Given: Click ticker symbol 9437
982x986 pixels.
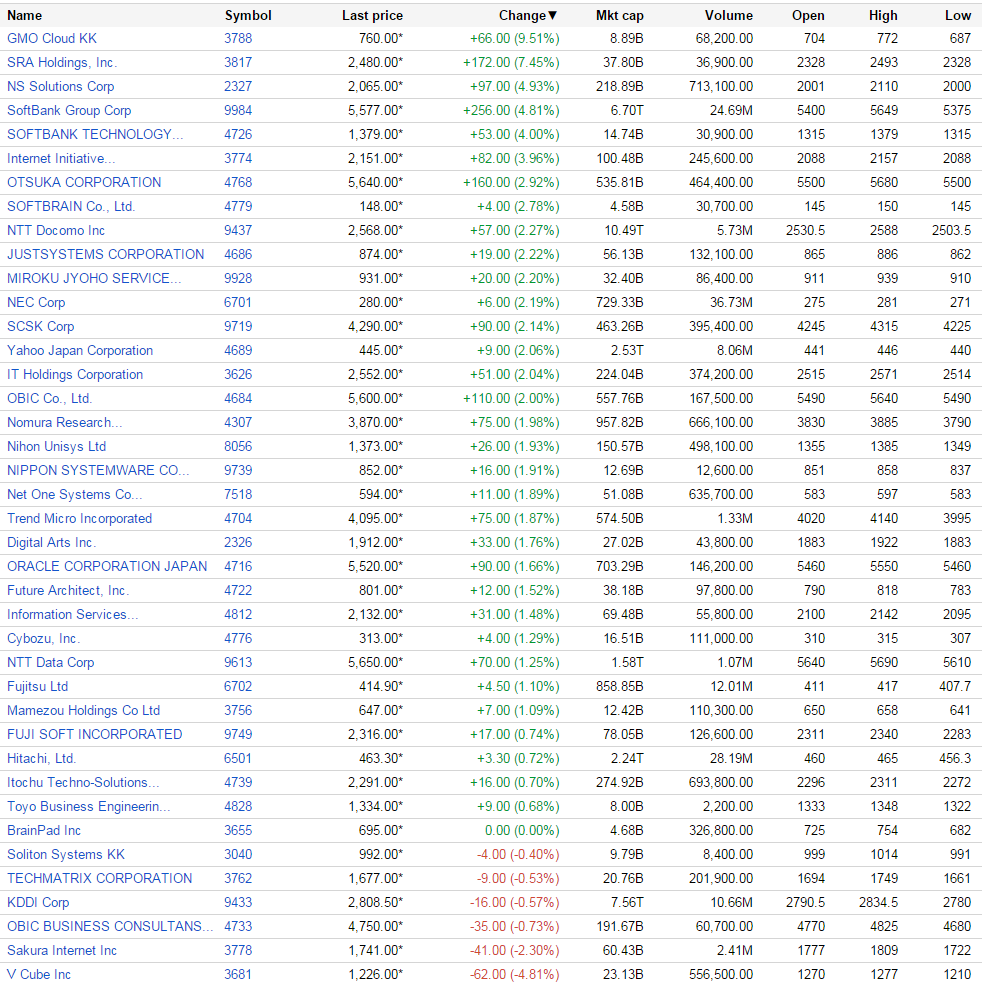Looking at the screenshot, I should coord(238,230).
